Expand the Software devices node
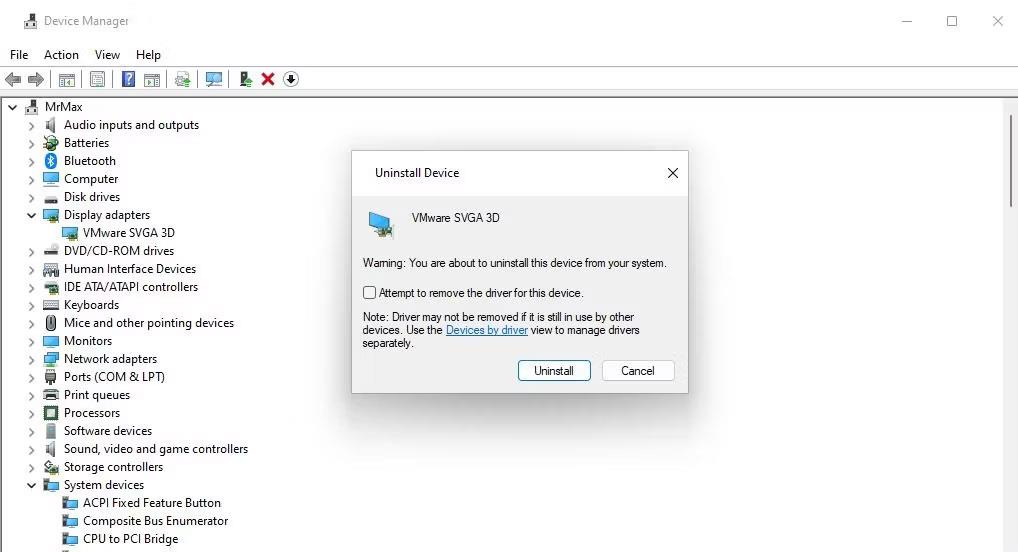The width and height of the screenshot is (1018, 552). point(31,431)
